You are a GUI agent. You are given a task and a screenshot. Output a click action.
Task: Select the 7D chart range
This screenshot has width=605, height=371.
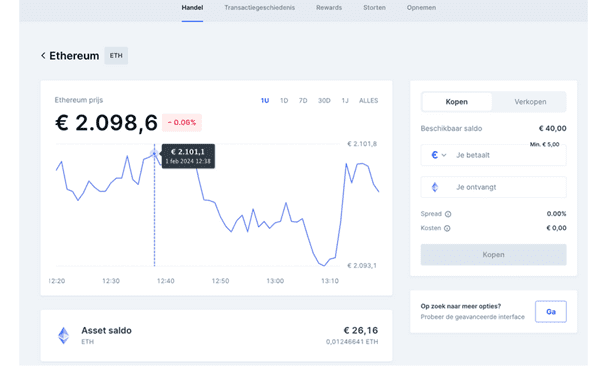click(x=303, y=101)
